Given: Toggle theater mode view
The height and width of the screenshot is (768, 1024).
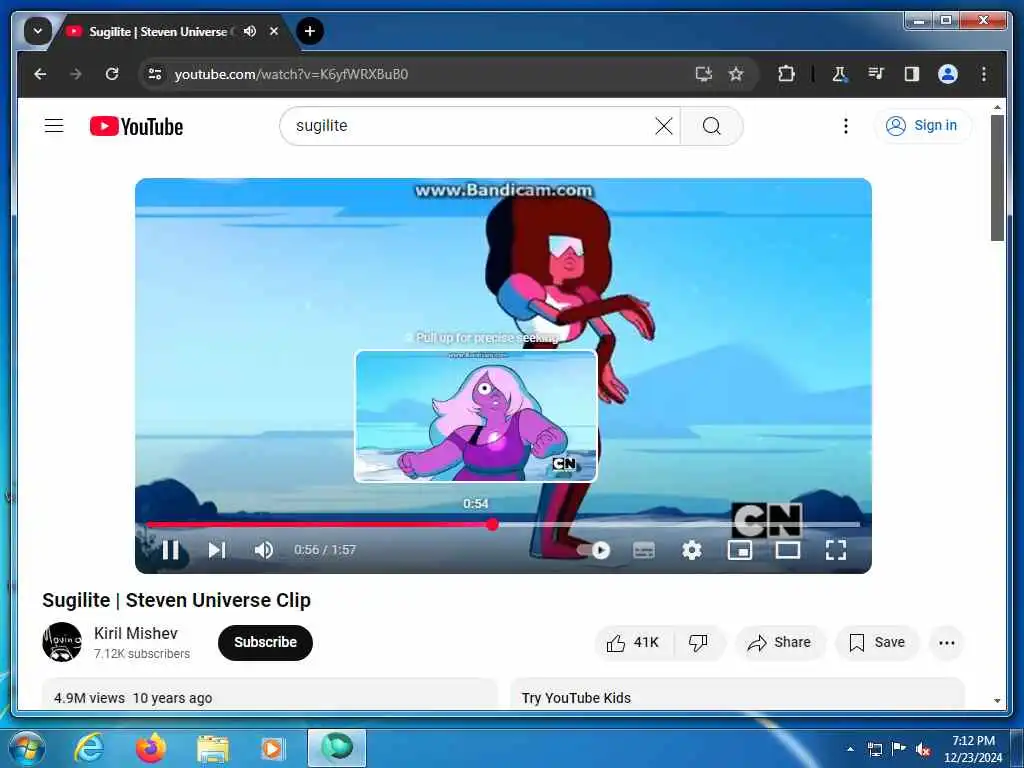Looking at the screenshot, I should pyautogui.click(x=788, y=550).
